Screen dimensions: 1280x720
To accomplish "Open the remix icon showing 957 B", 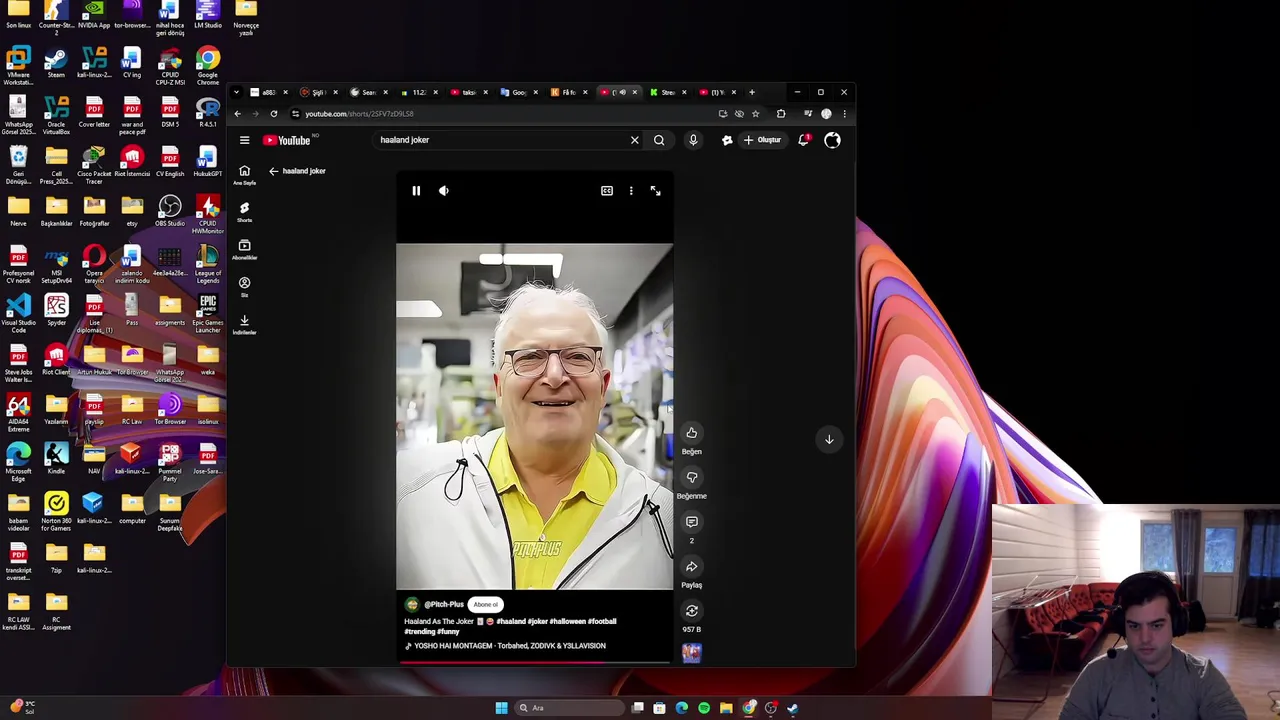I will coord(691,611).
